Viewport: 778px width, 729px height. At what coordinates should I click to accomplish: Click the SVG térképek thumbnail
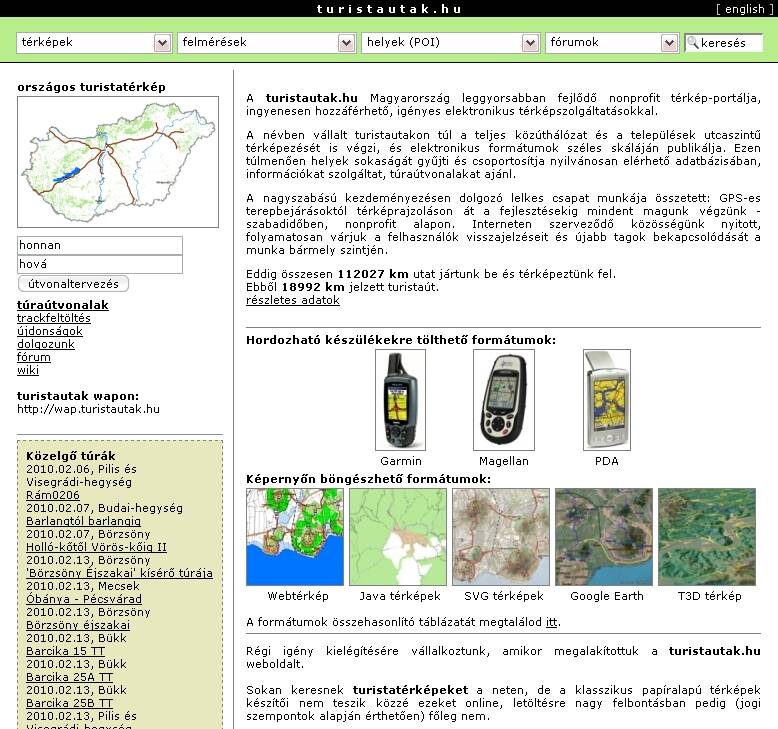click(x=500, y=537)
